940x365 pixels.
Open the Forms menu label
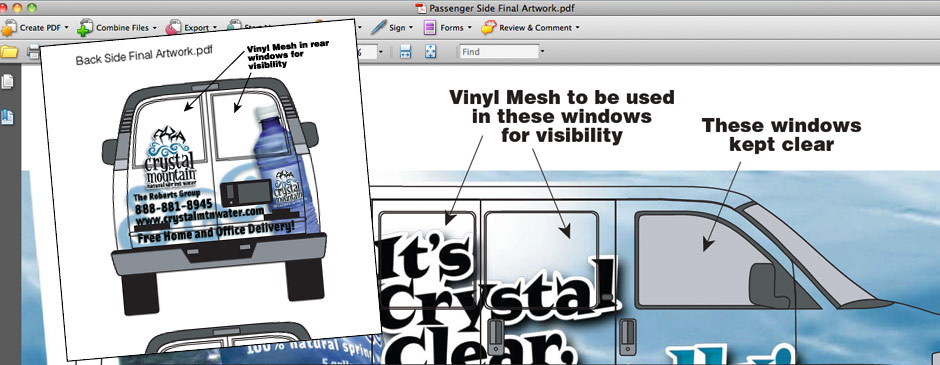tap(452, 28)
